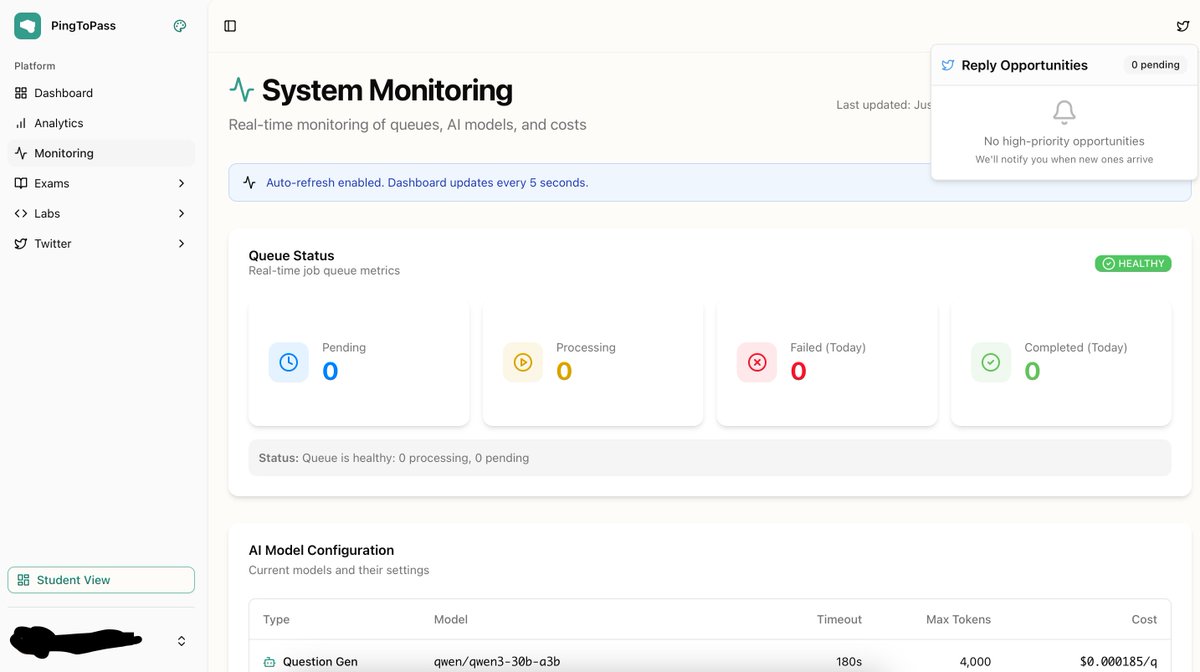Open the Exams menu item
Image resolution: width=1200 pixels, height=672 pixels.
point(101,183)
